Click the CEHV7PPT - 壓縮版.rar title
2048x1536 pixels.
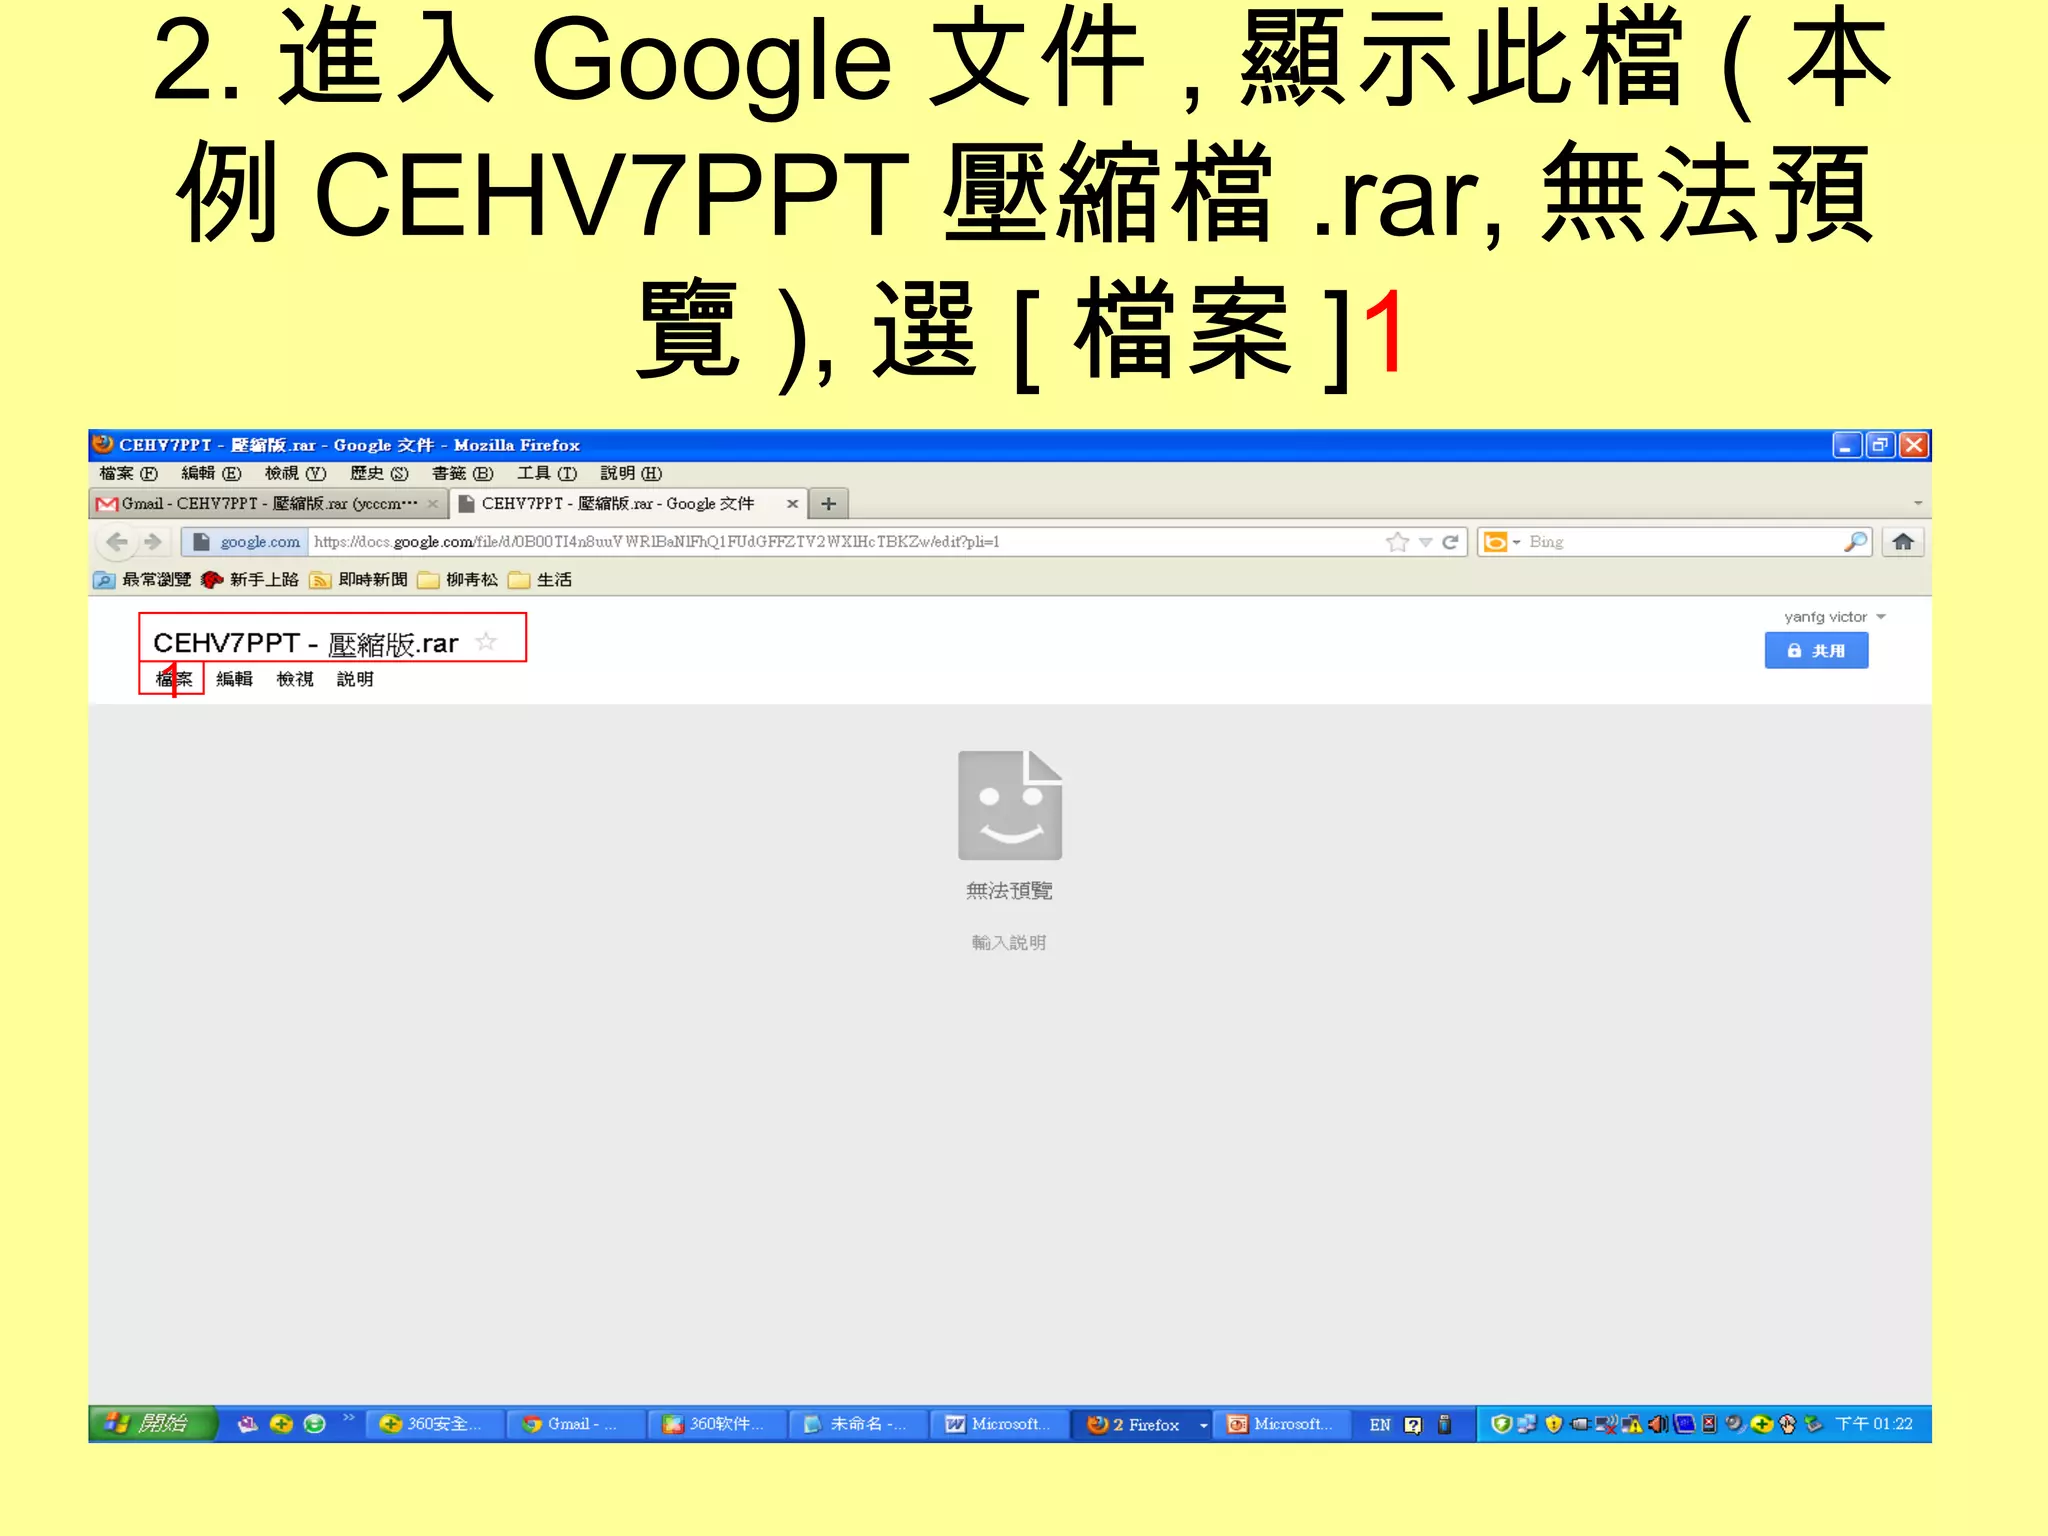306,643
